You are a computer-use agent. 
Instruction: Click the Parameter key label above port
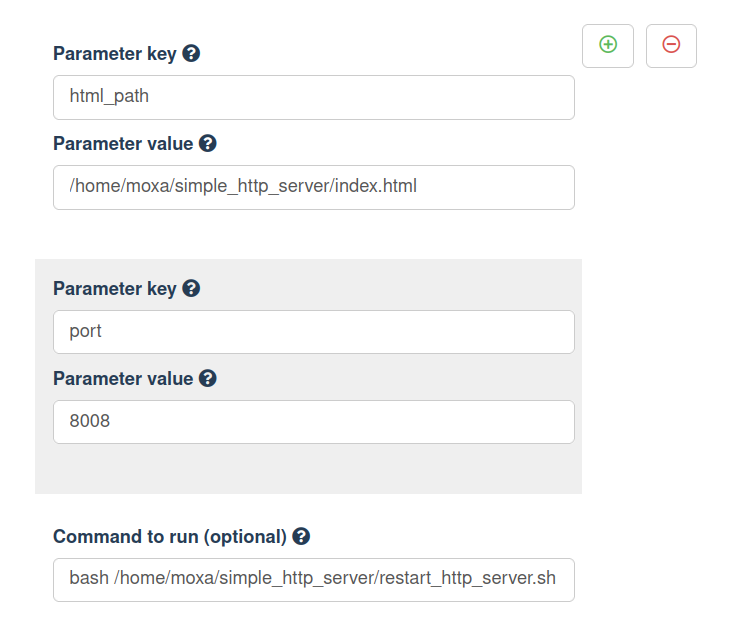pos(114,289)
